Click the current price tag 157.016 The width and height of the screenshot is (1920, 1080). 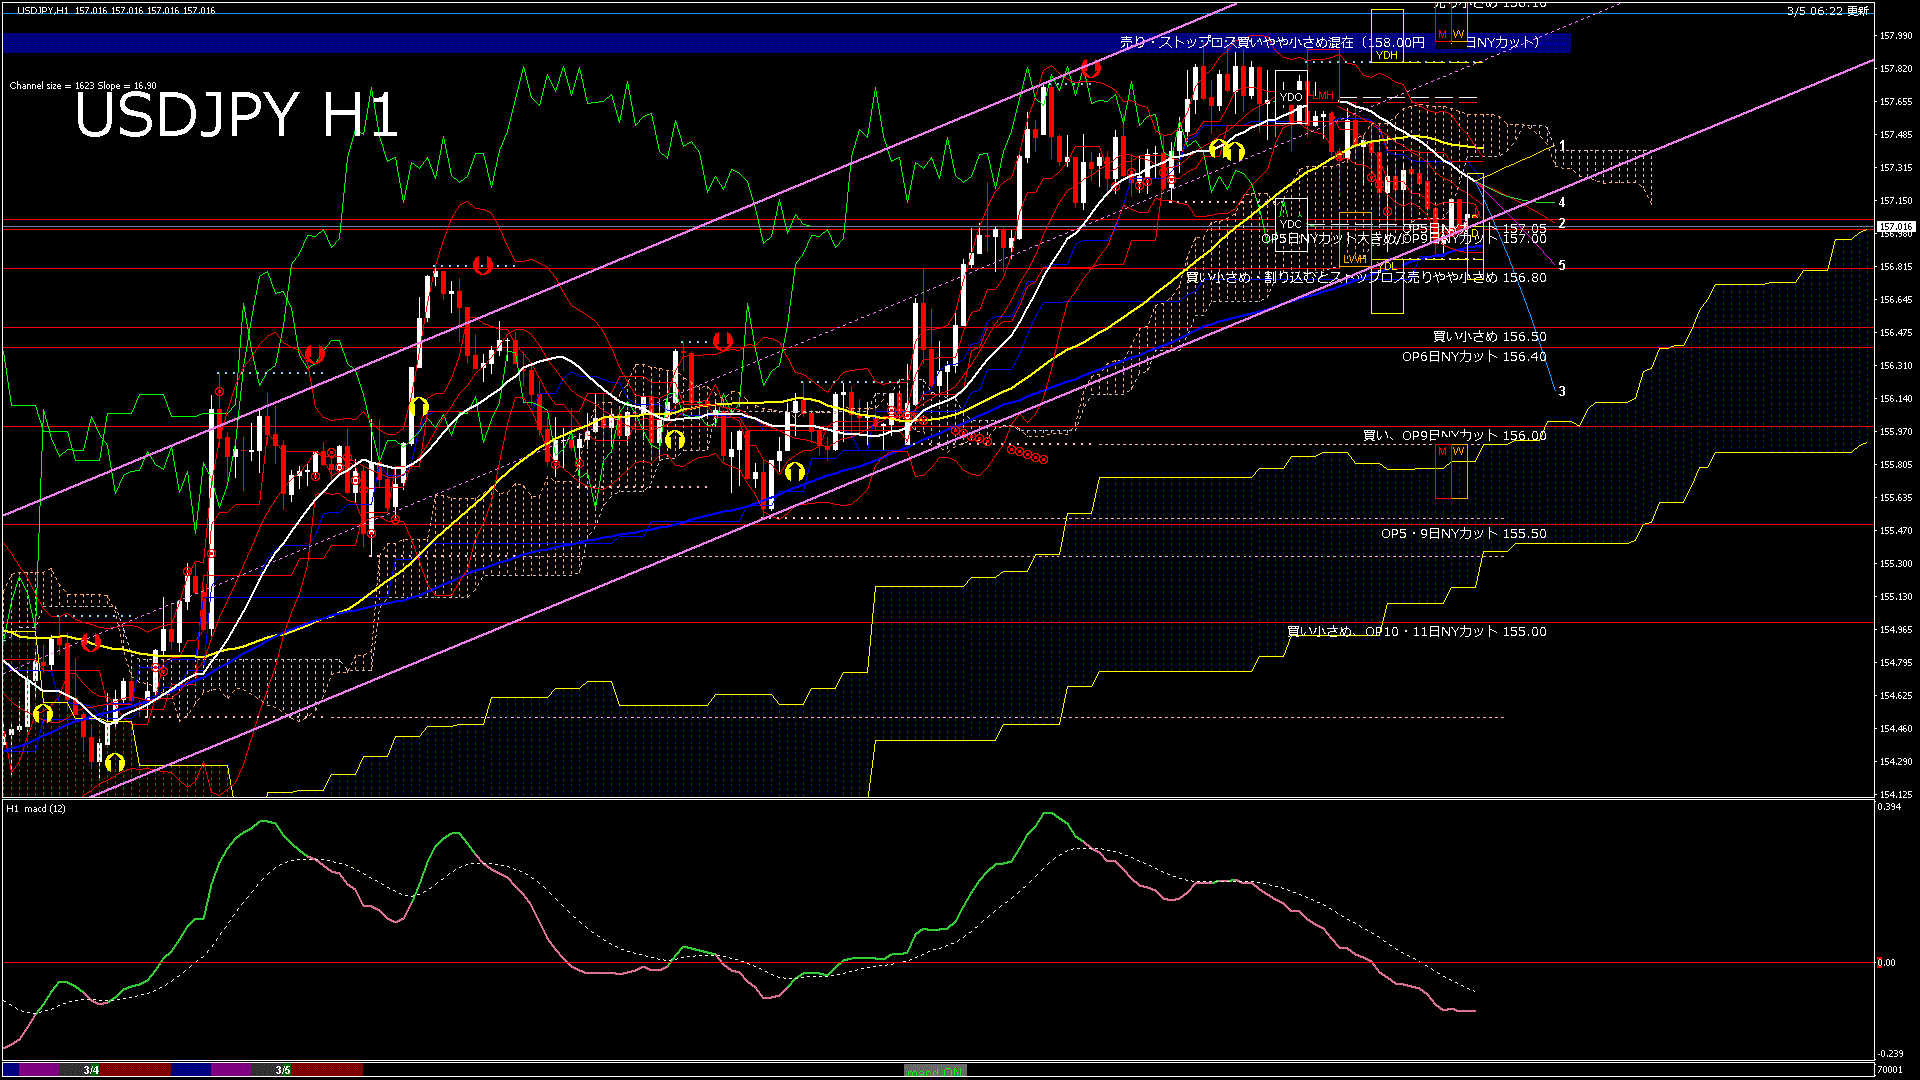tap(1895, 227)
